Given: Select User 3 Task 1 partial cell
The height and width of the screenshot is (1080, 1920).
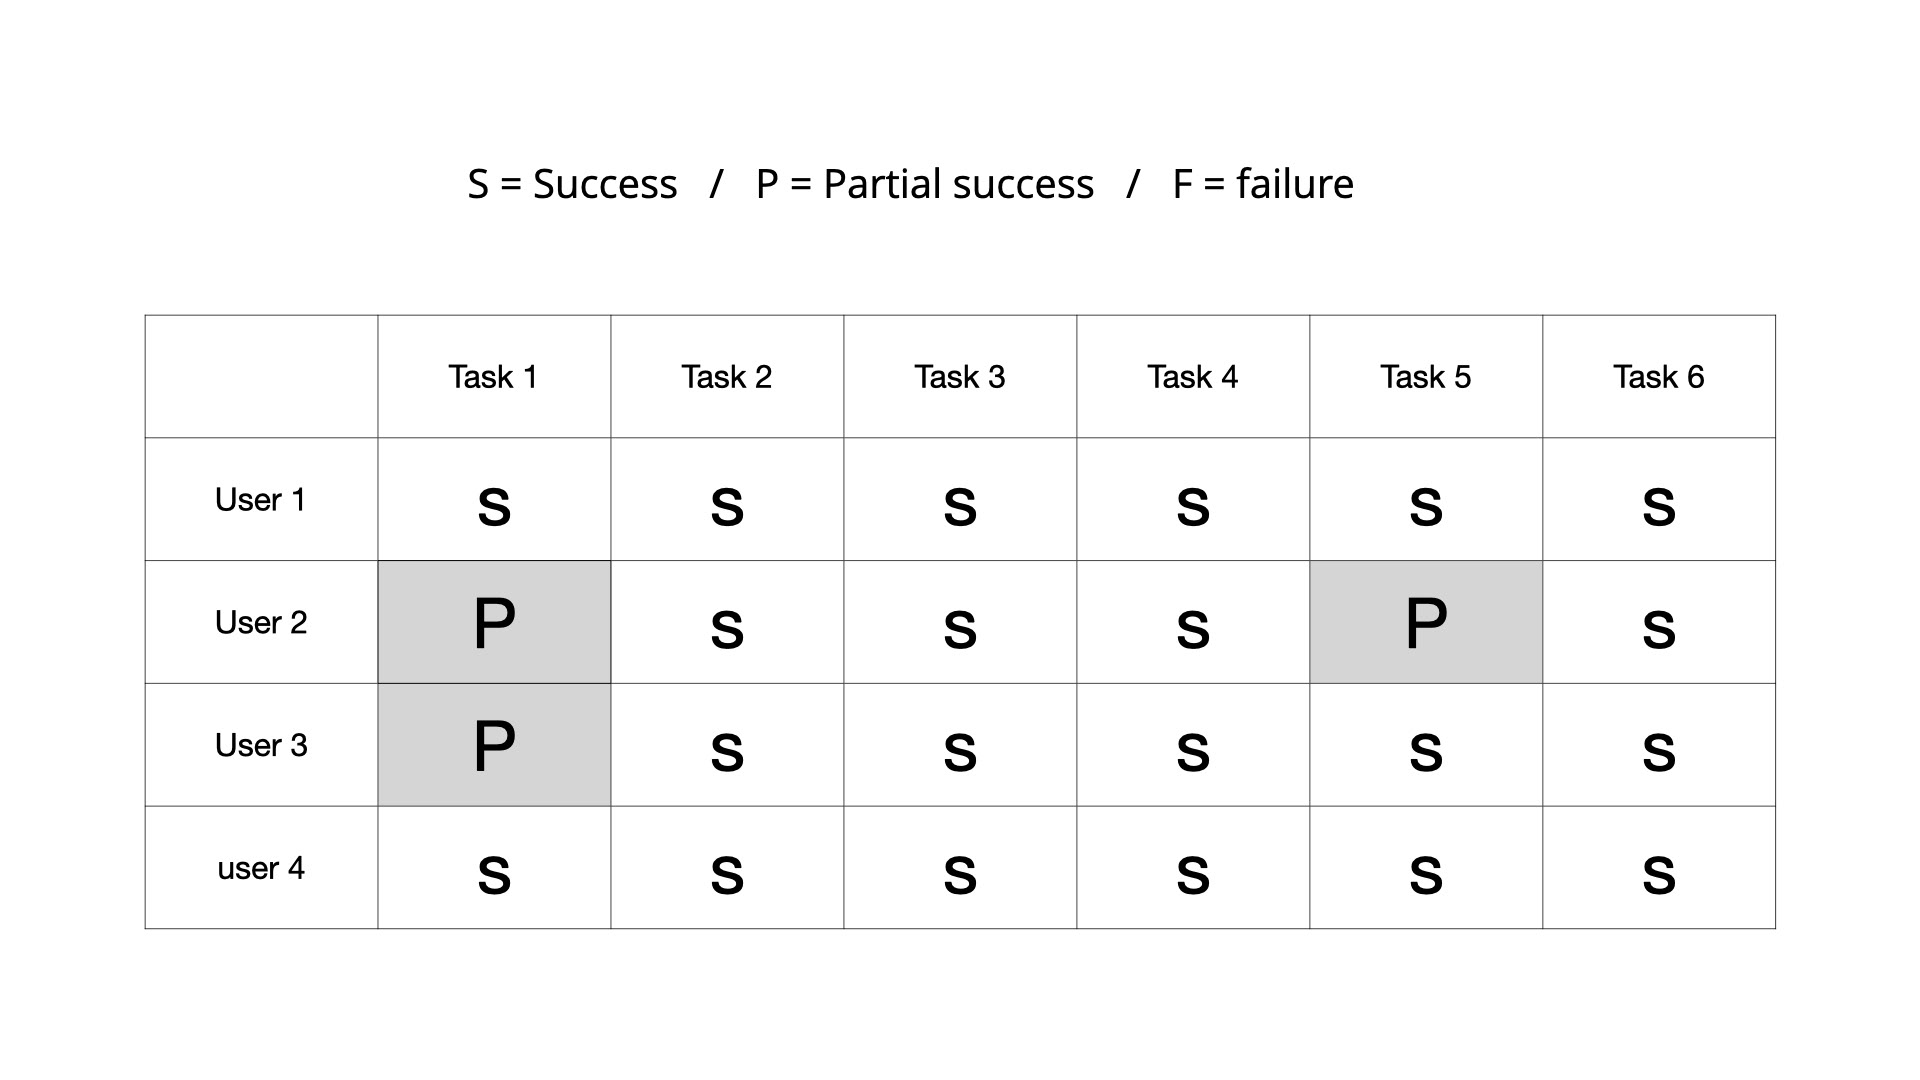Looking at the screenshot, I should 494,745.
